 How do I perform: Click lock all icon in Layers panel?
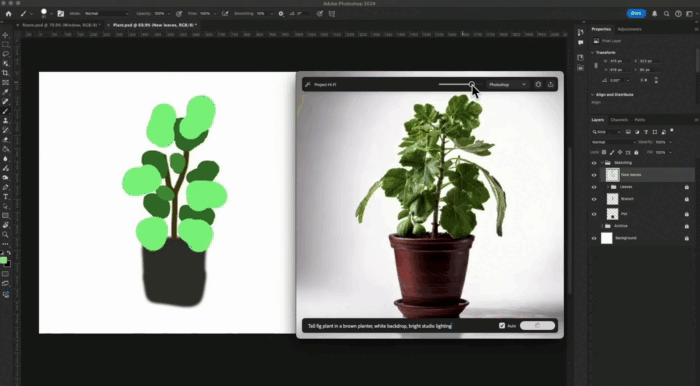point(636,153)
